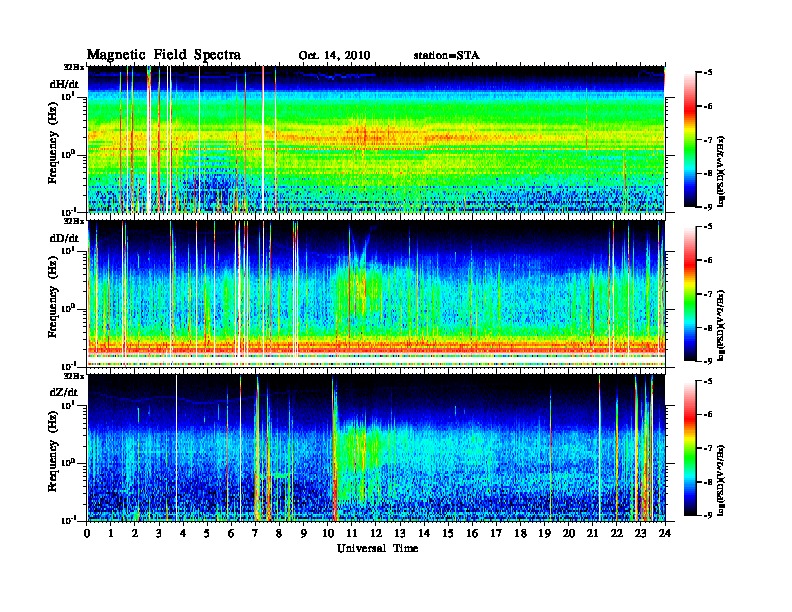This screenshot has height=612, width=792.
Task: Click the "-9" tick on dH/dt color scale
Action: coord(708,207)
